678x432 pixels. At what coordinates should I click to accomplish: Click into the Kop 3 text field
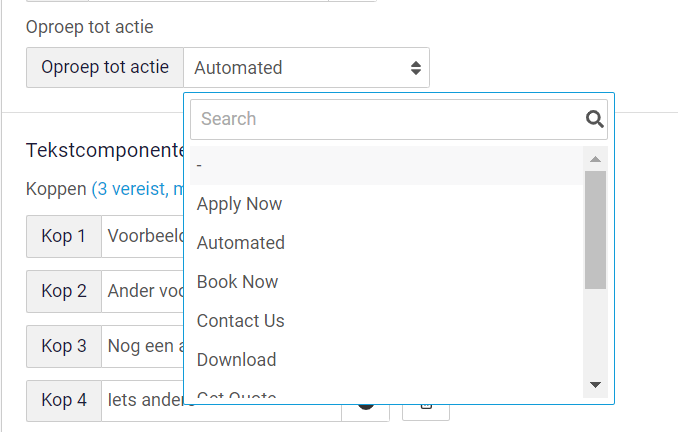pos(143,346)
